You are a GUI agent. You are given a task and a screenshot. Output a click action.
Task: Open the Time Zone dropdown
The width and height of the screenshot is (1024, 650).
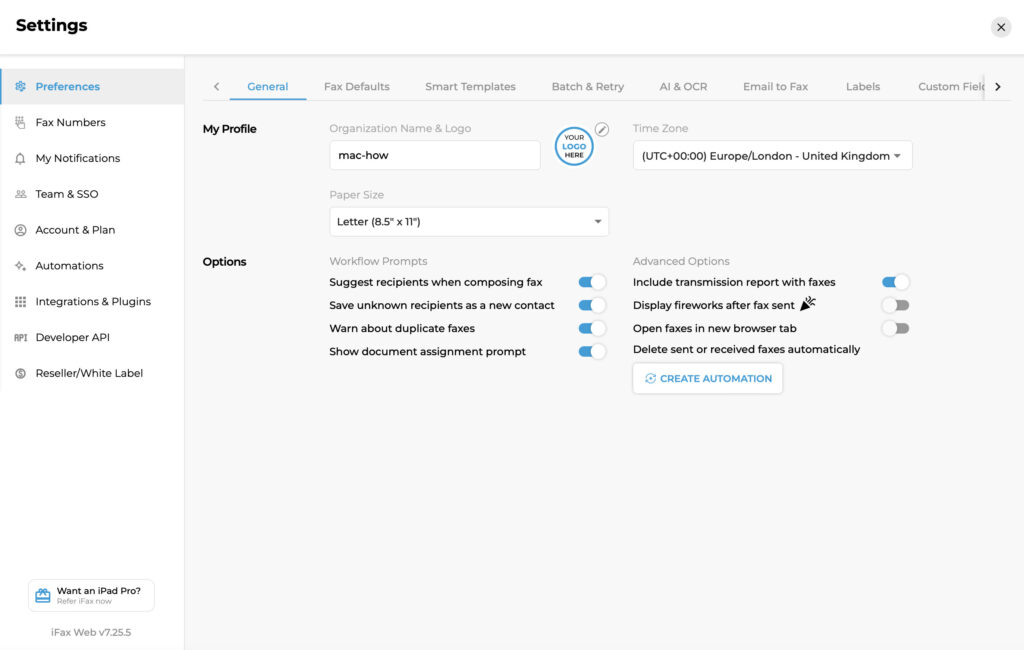[x=772, y=156]
